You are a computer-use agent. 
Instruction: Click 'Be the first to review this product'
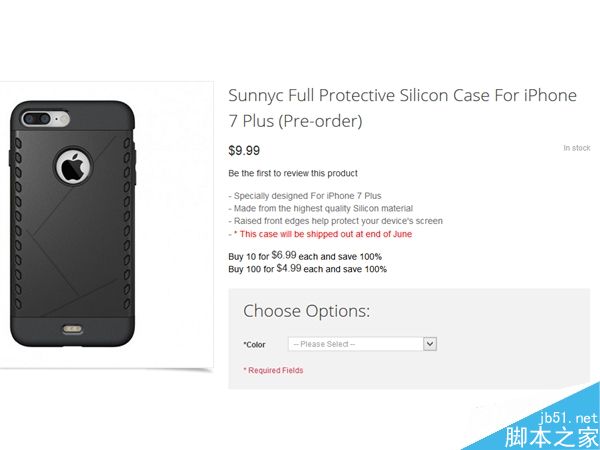click(293, 174)
